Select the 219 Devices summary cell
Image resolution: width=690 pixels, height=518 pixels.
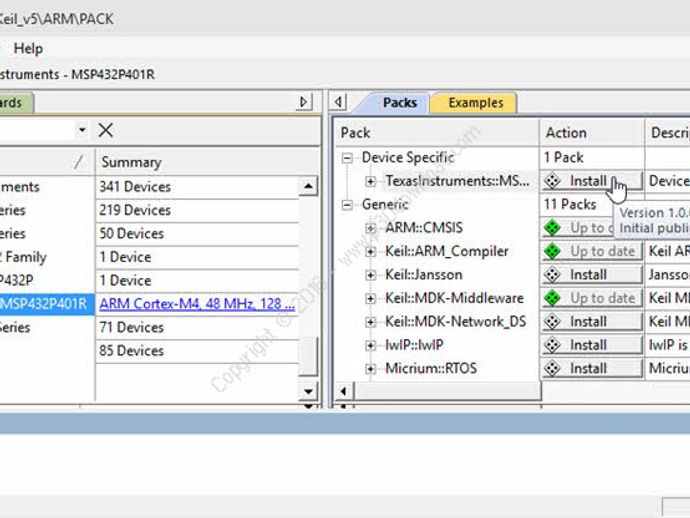(x=197, y=210)
